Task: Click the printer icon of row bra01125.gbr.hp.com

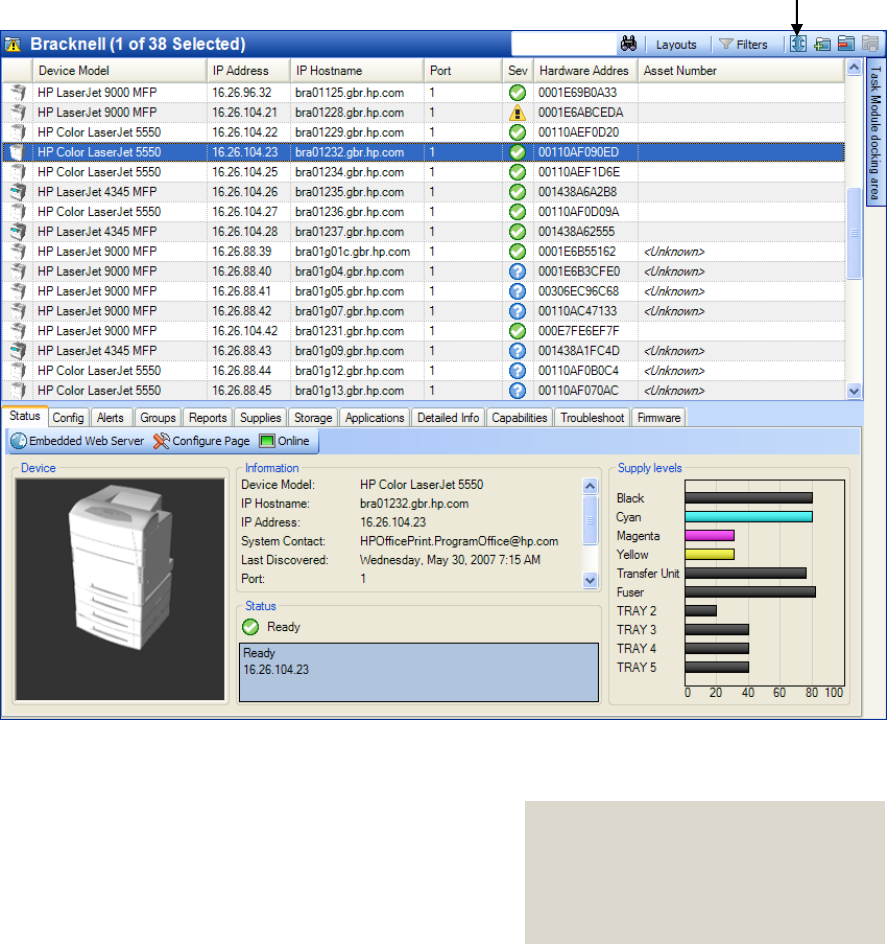Action: click(18, 93)
